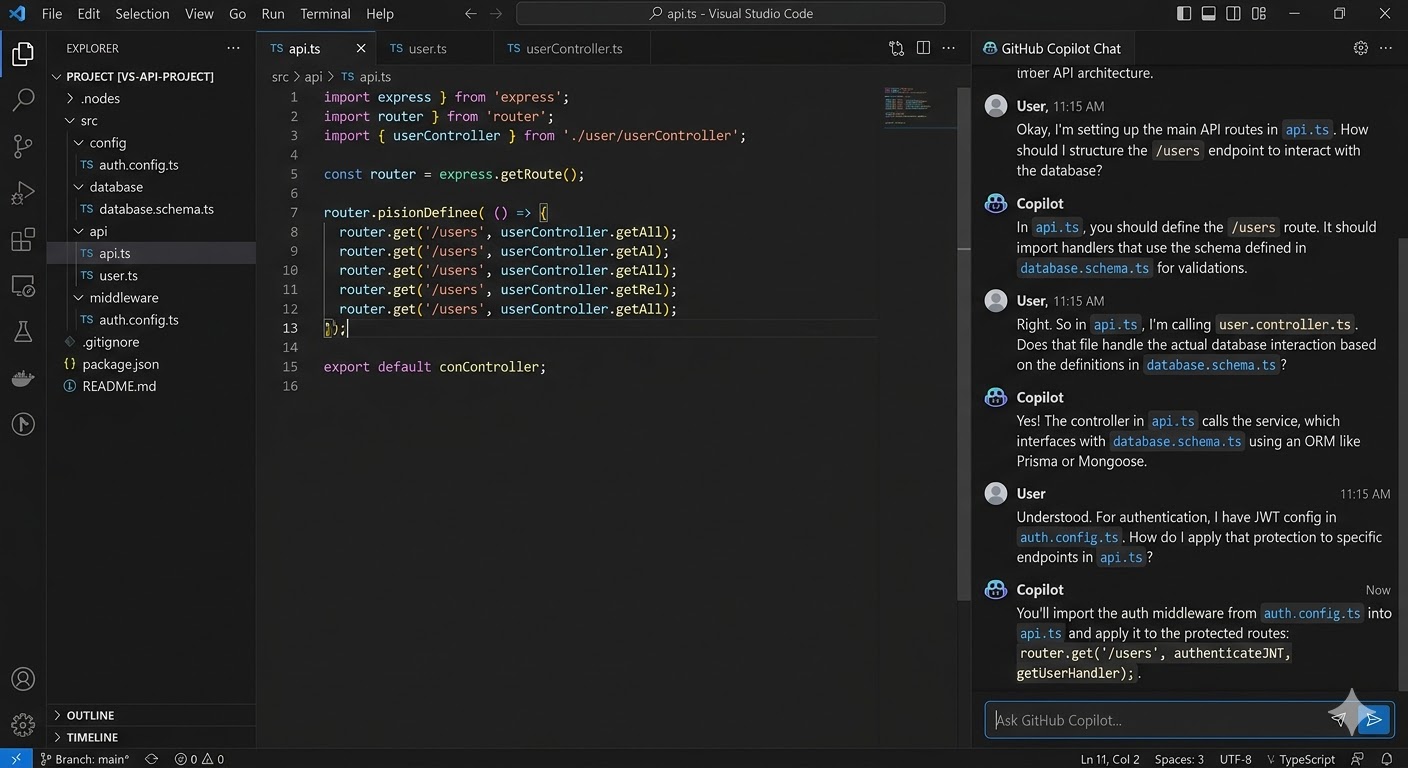Toggle the bottom Panel layout button
The height and width of the screenshot is (768, 1408).
pos(1208,14)
